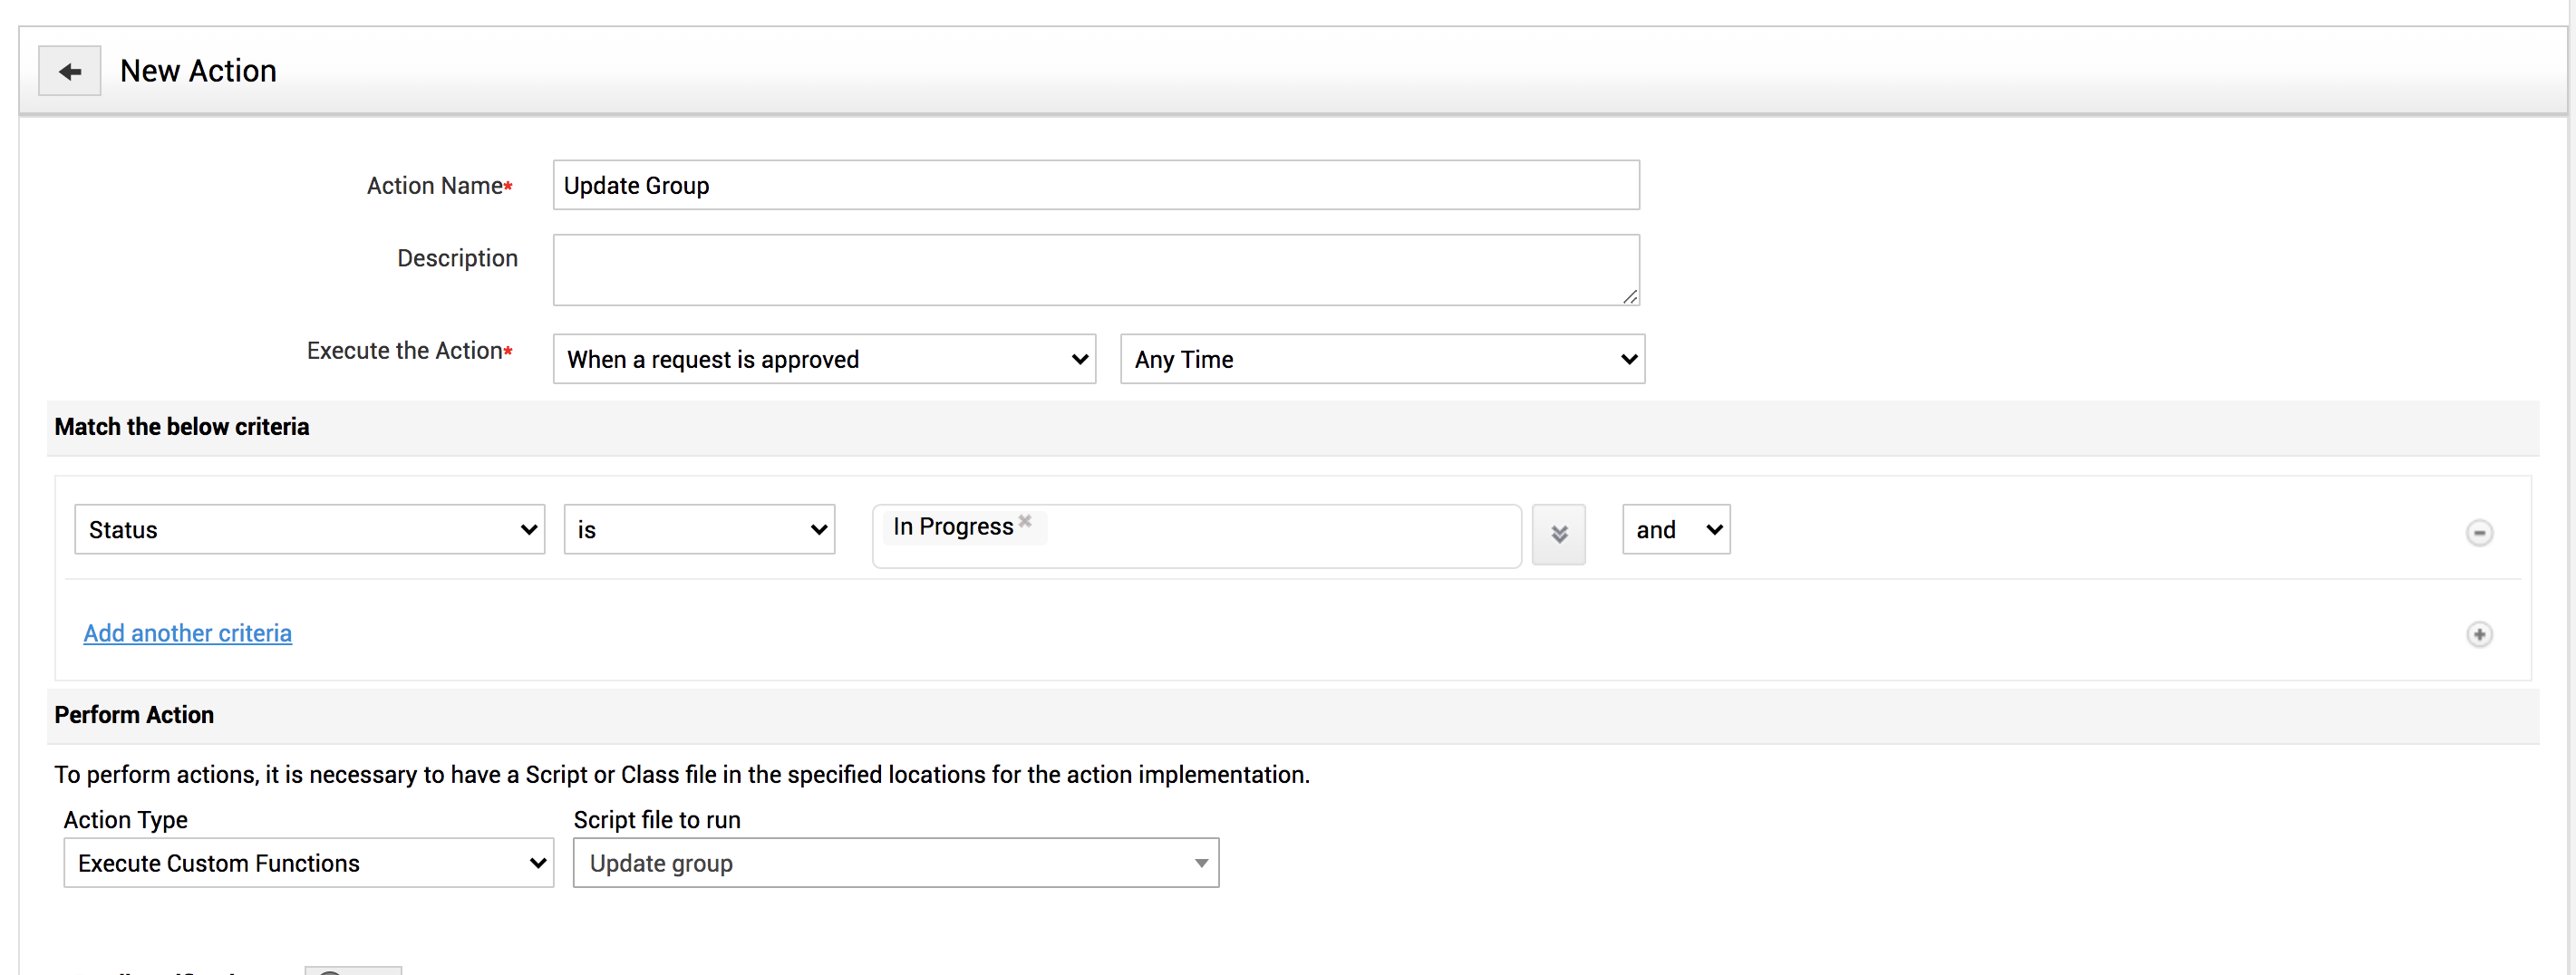The height and width of the screenshot is (975, 2576).
Task: Click the Perform Action section header
Action: pyautogui.click(x=134, y=715)
